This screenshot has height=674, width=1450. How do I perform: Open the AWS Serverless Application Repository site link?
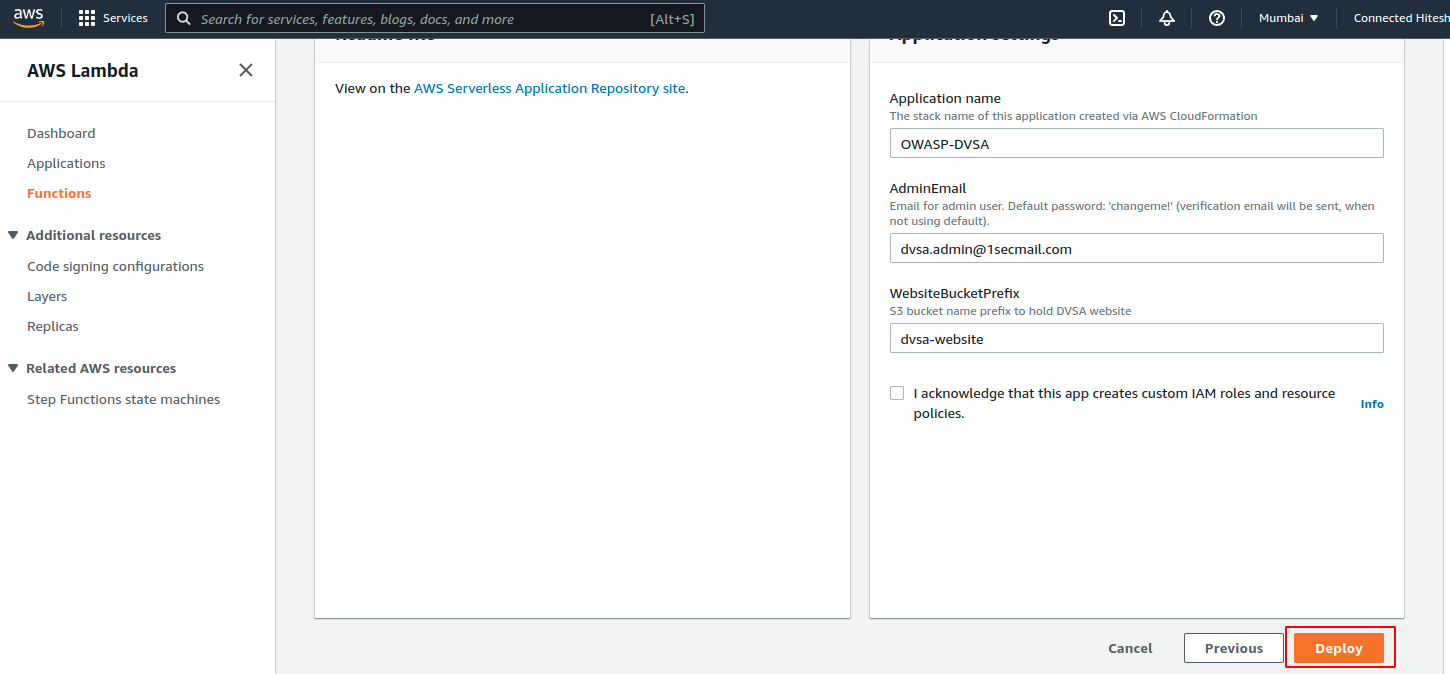(x=549, y=88)
